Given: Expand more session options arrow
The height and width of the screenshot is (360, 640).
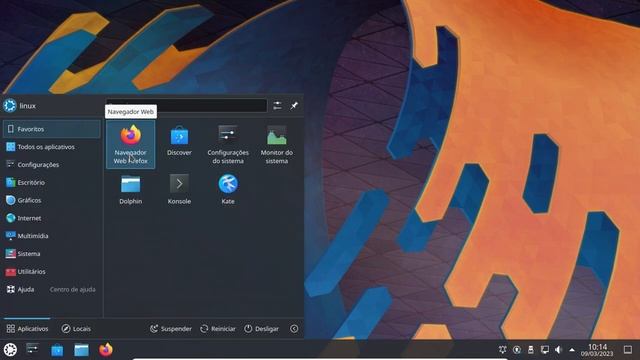Looking at the screenshot, I should [x=294, y=329].
